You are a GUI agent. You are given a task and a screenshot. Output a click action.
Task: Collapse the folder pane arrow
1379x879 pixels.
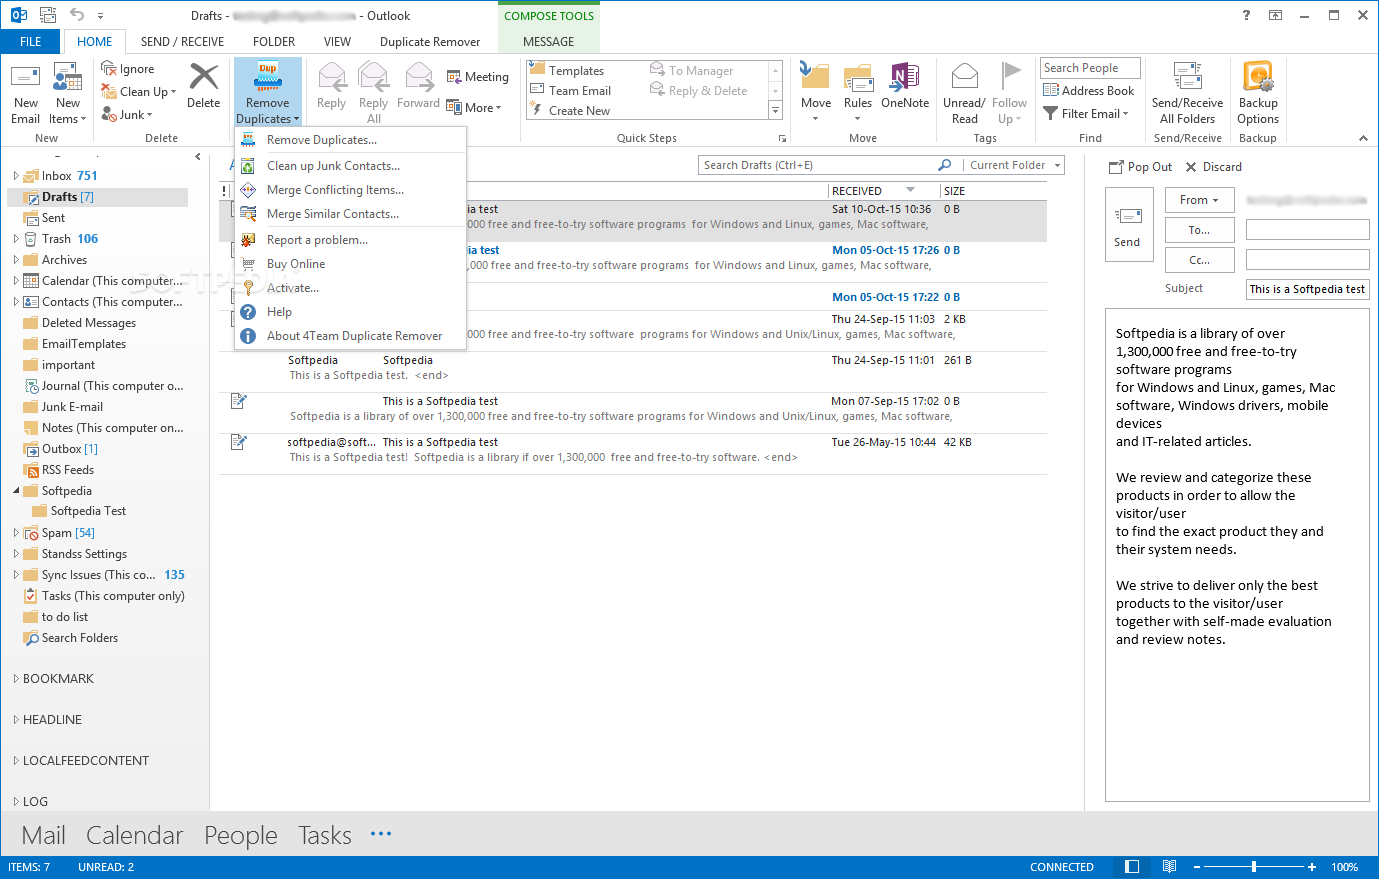(198, 157)
